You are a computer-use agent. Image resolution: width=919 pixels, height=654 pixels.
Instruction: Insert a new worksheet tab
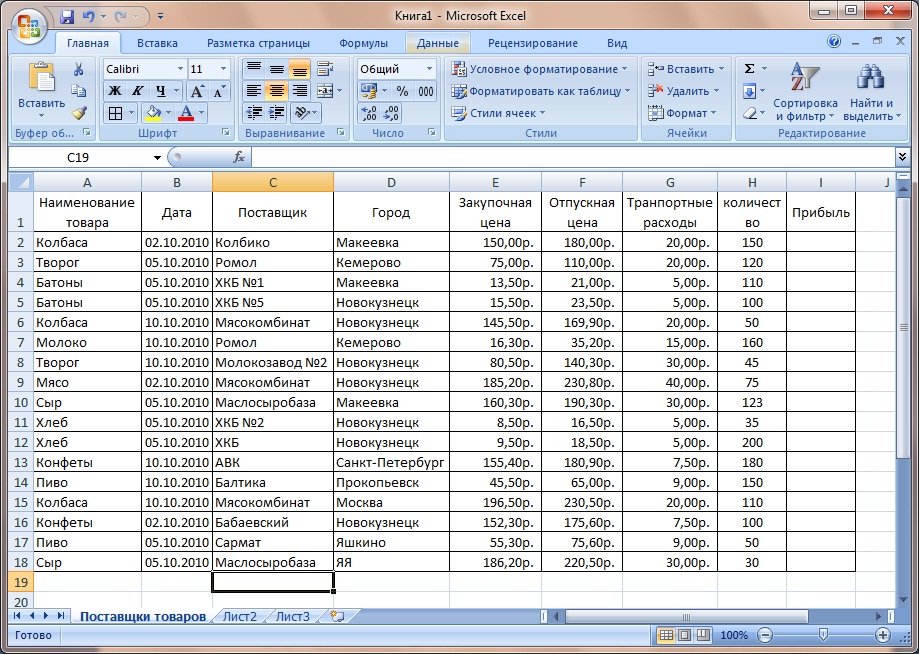coord(337,616)
